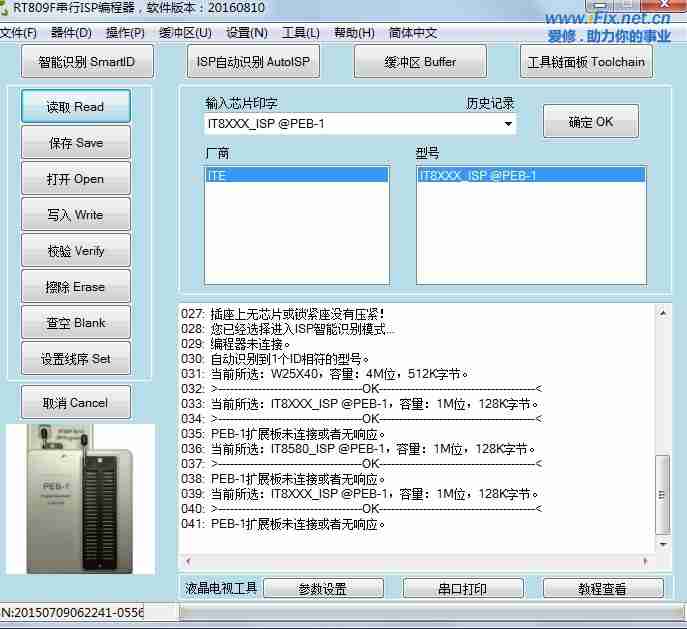
Task: Open the 文件(F) menu
Action: point(18,33)
